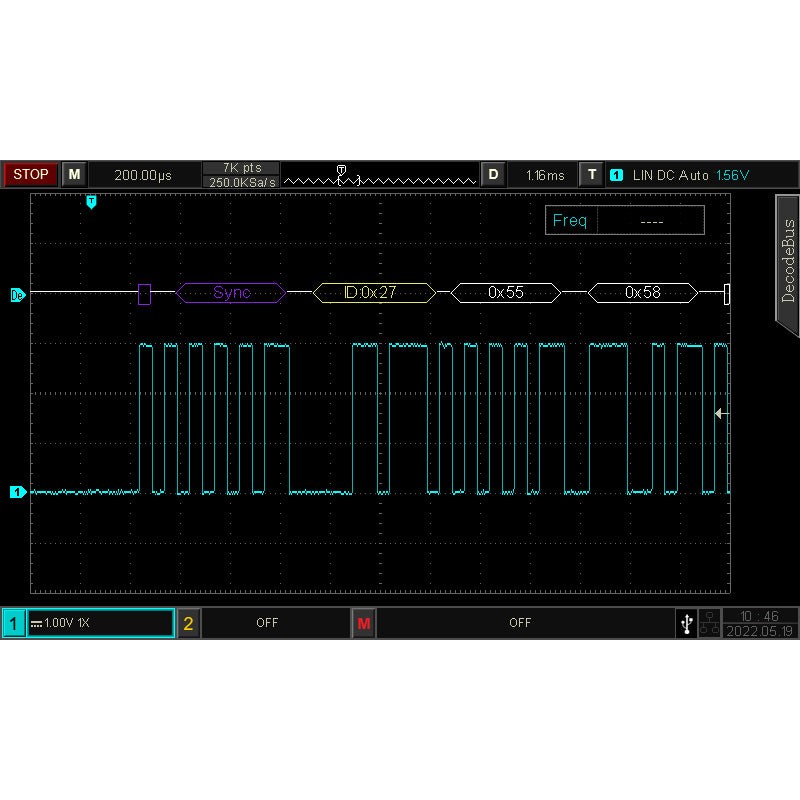The image size is (800, 800).
Task: Select the M main timebase icon
Action: [x=74, y=174]
